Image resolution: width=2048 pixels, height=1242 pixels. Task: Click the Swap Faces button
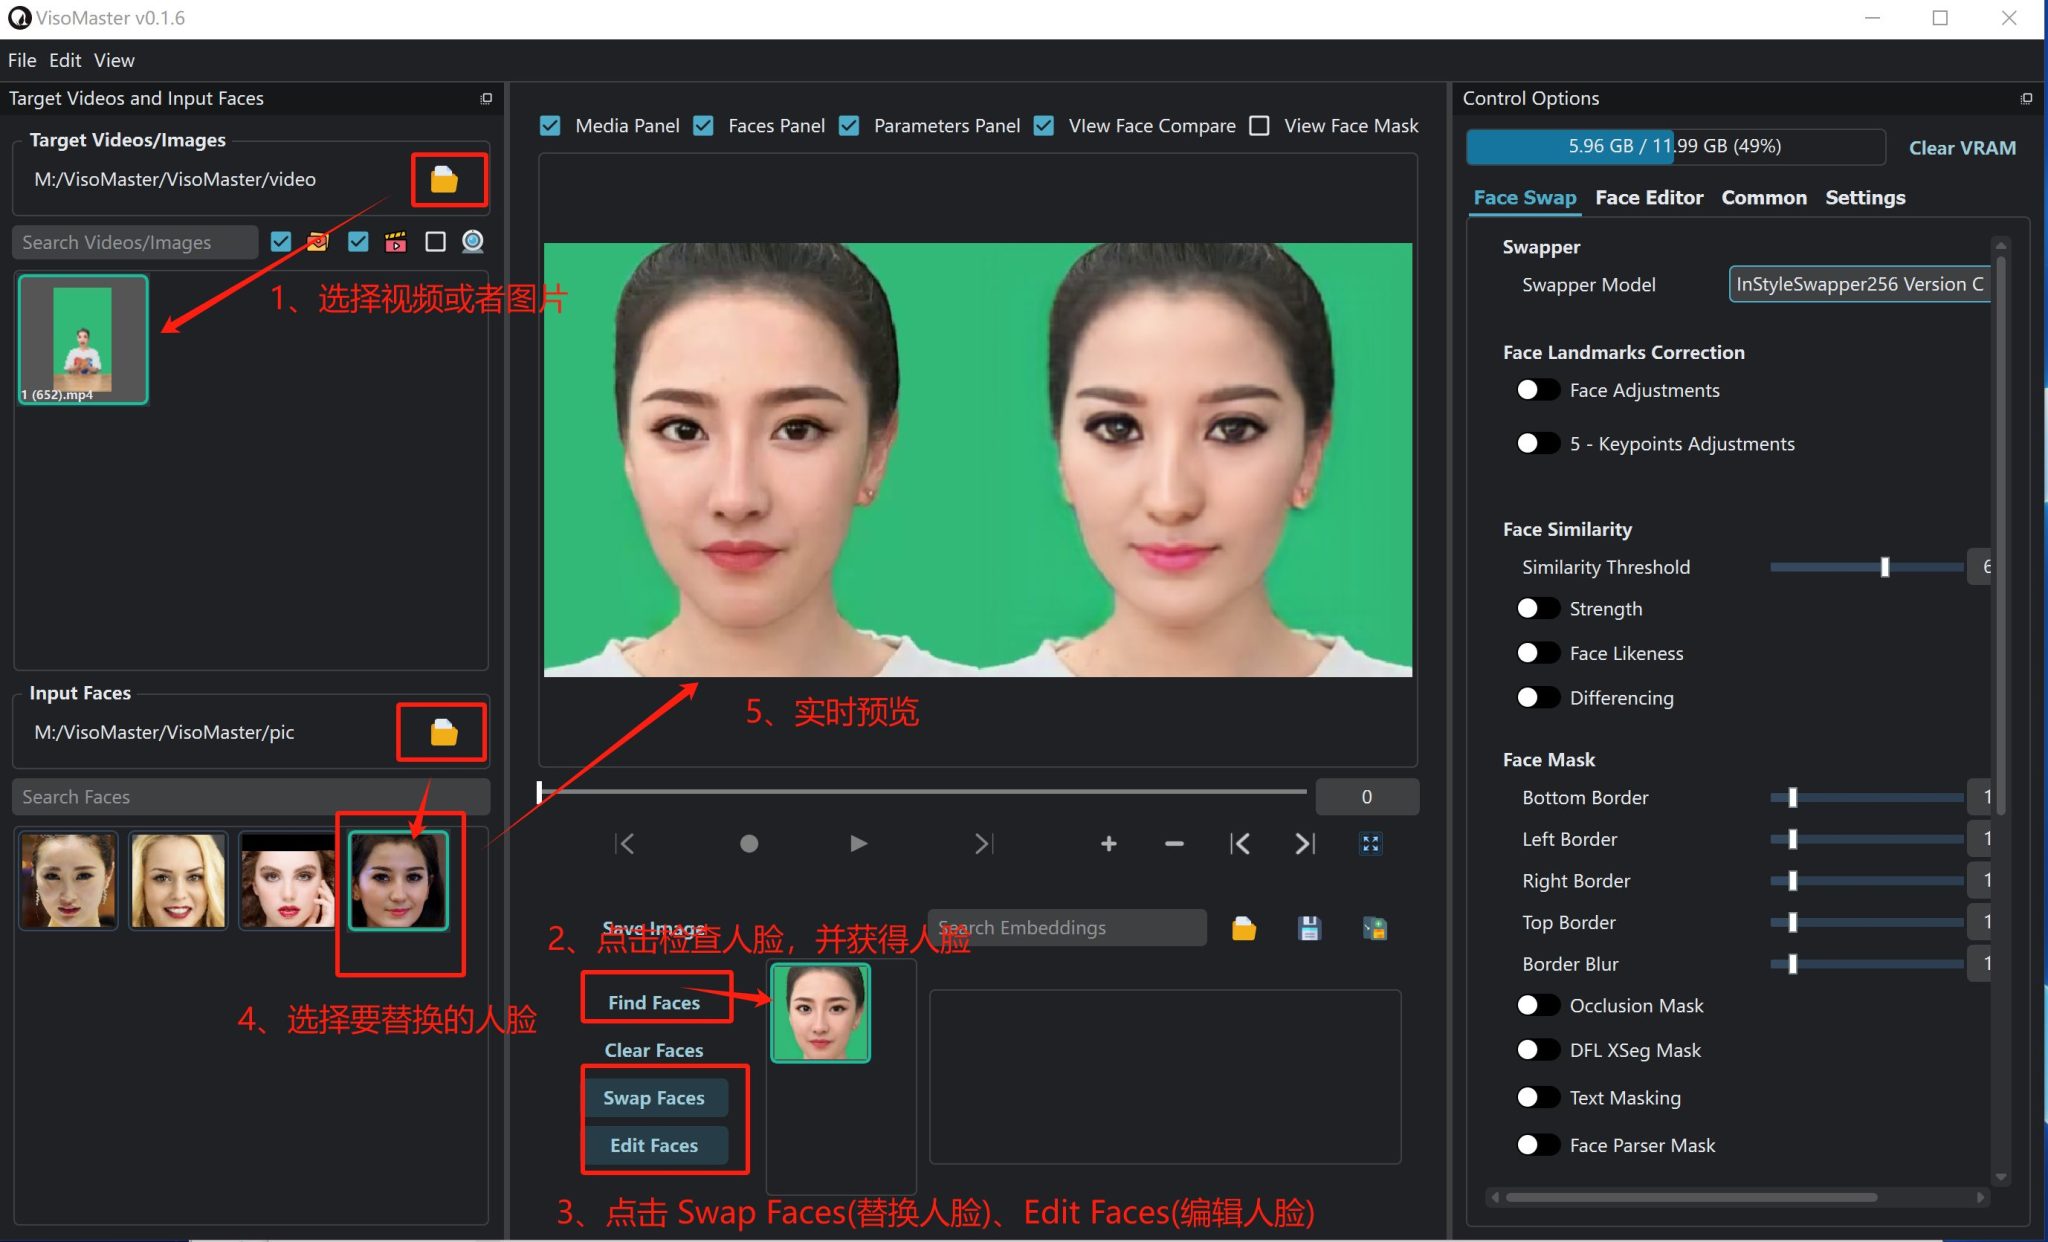654,1098
